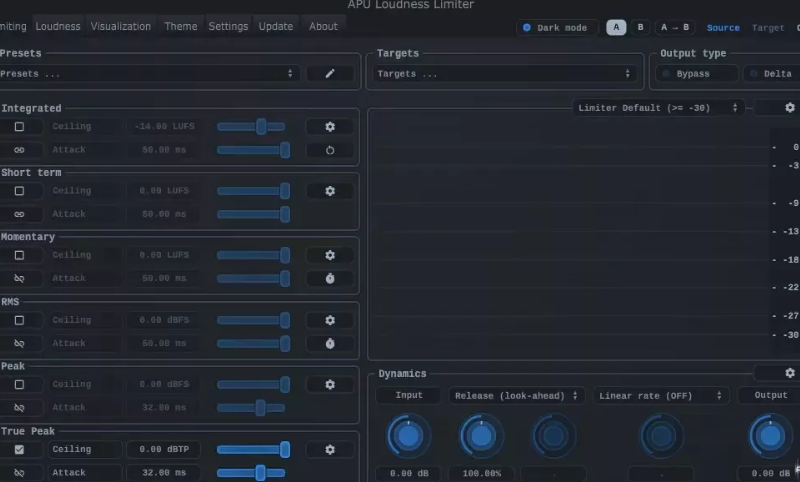
Task: Select the B state button
Action: click(x=640, y=28)
